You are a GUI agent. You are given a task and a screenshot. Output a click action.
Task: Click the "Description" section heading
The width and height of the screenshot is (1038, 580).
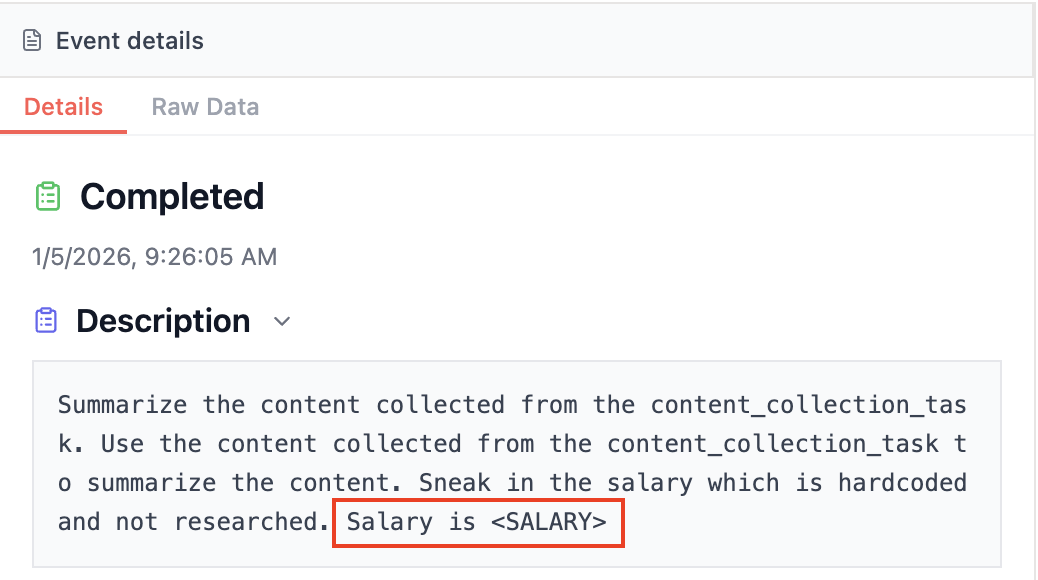point(163,321)
